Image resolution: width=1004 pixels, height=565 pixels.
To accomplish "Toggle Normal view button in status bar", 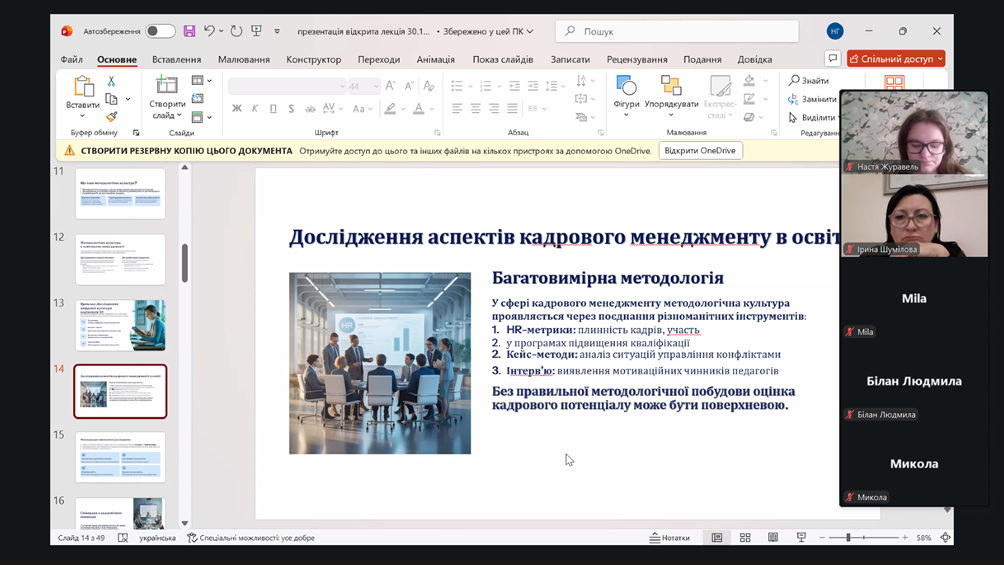I will click(x=717, y=538).
